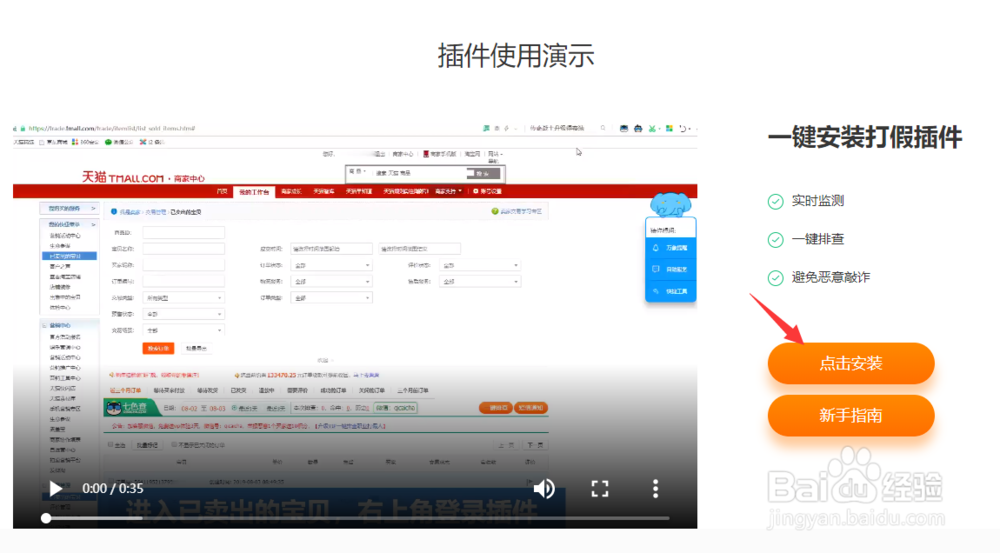Select the 避免恶意敲诈 feature text
Screen dimensions: 1000x553
click(x=830, y=277)
